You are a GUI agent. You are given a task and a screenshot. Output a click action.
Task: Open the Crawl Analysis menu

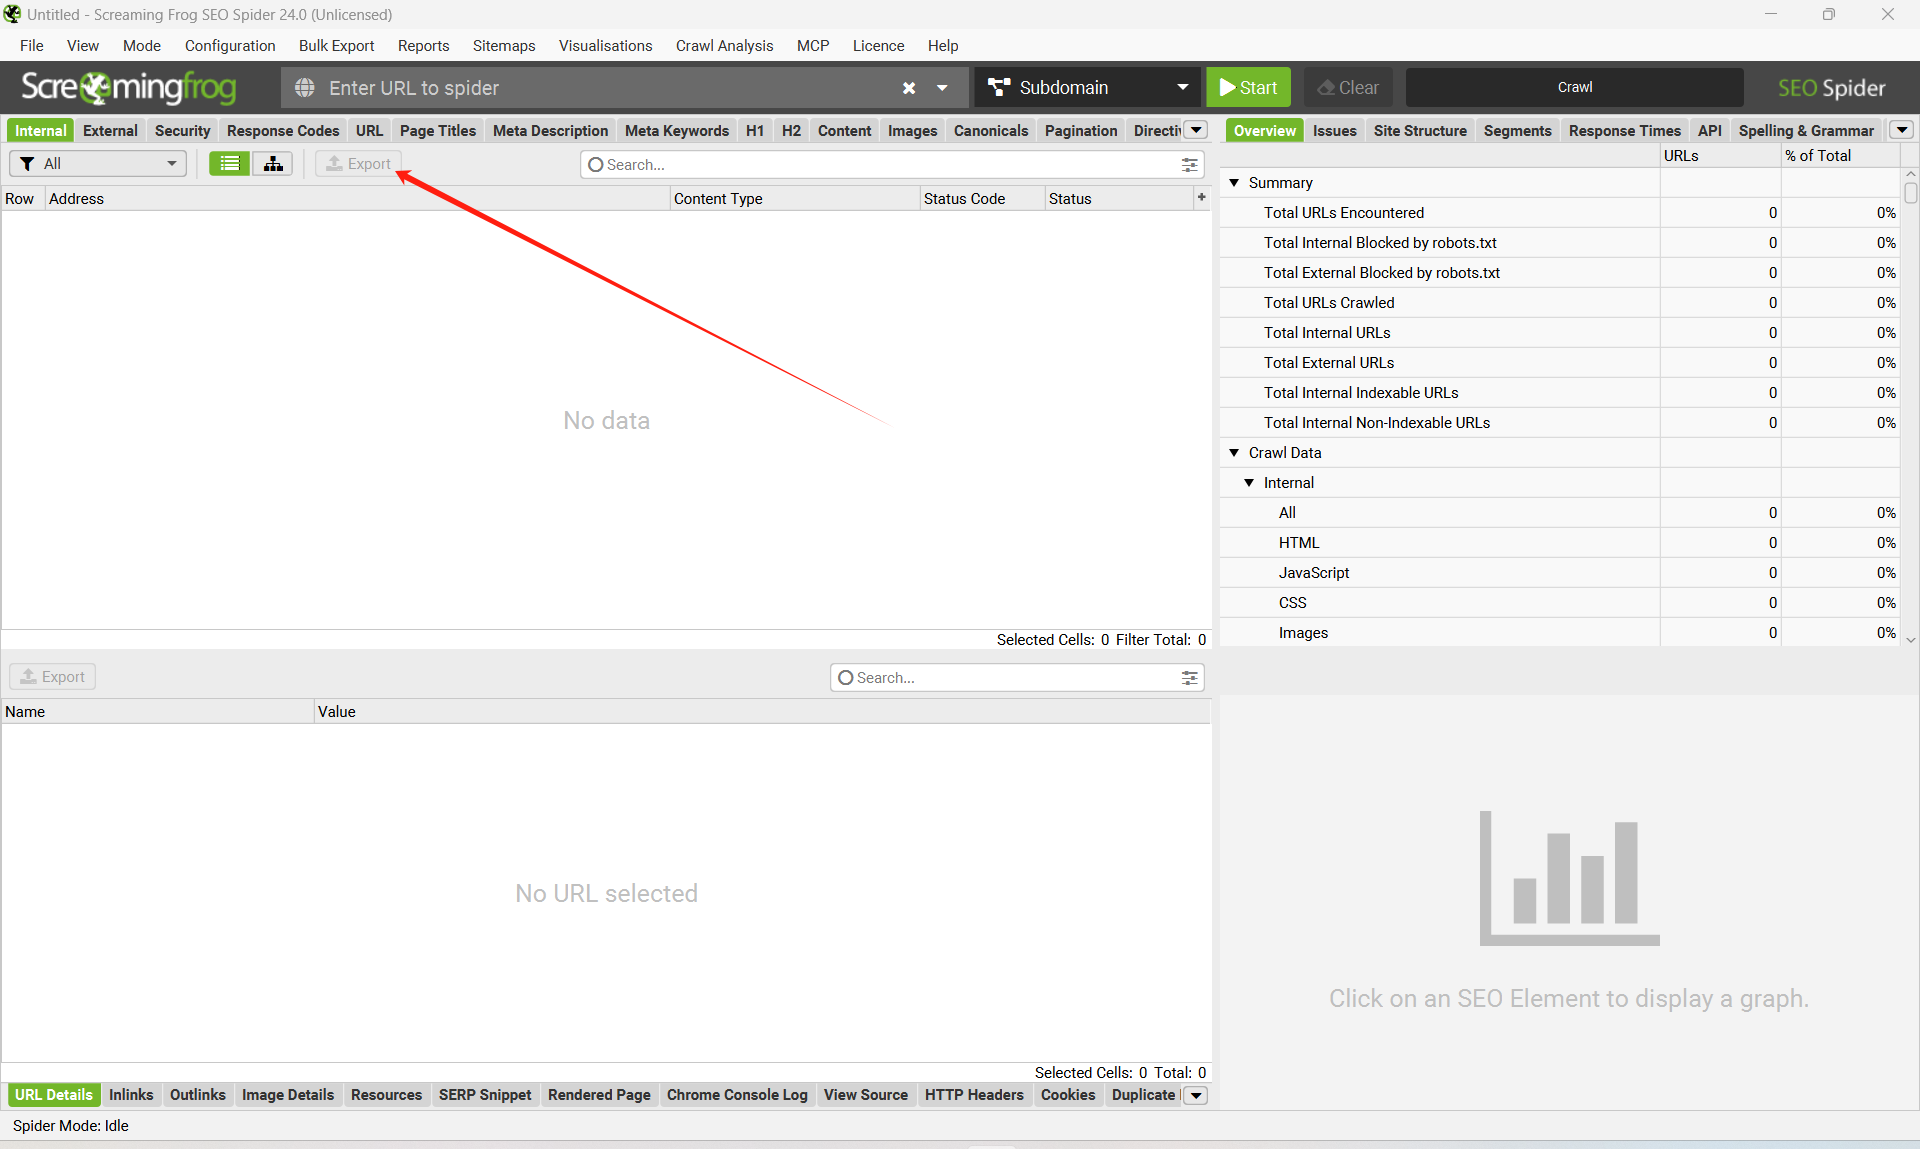tap(724, 46)
